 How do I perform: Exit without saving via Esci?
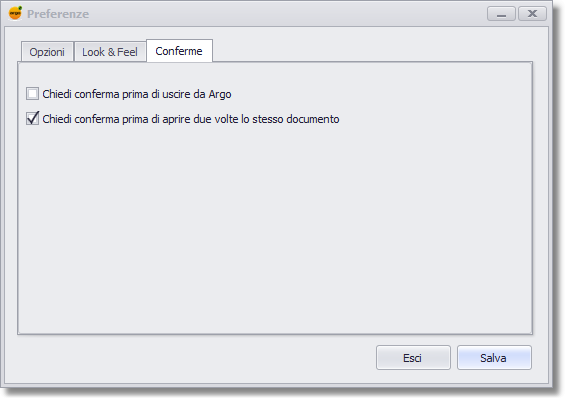413,357
